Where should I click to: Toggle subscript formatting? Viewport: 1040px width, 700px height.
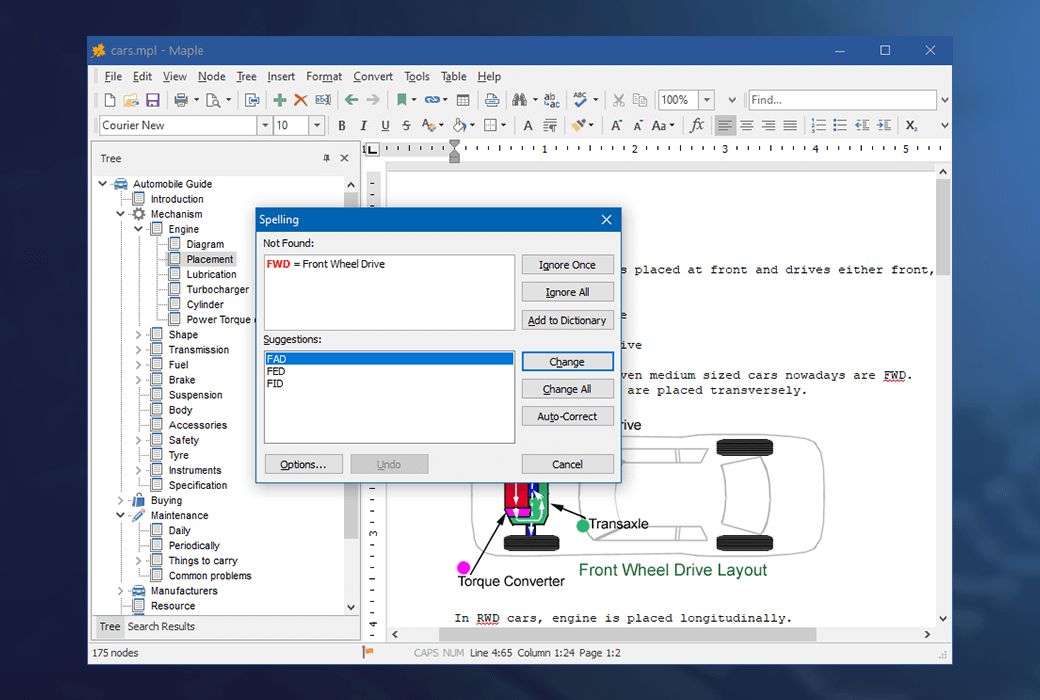[912, 125]
